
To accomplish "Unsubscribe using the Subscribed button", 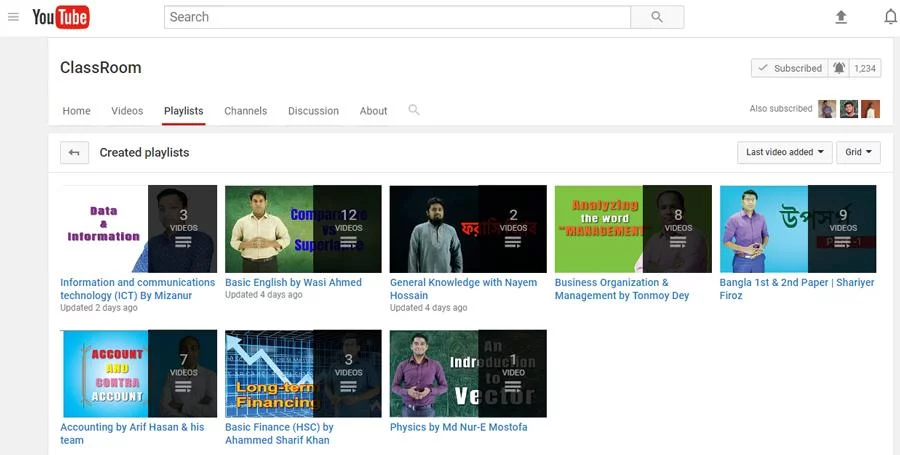I will 790,68.
